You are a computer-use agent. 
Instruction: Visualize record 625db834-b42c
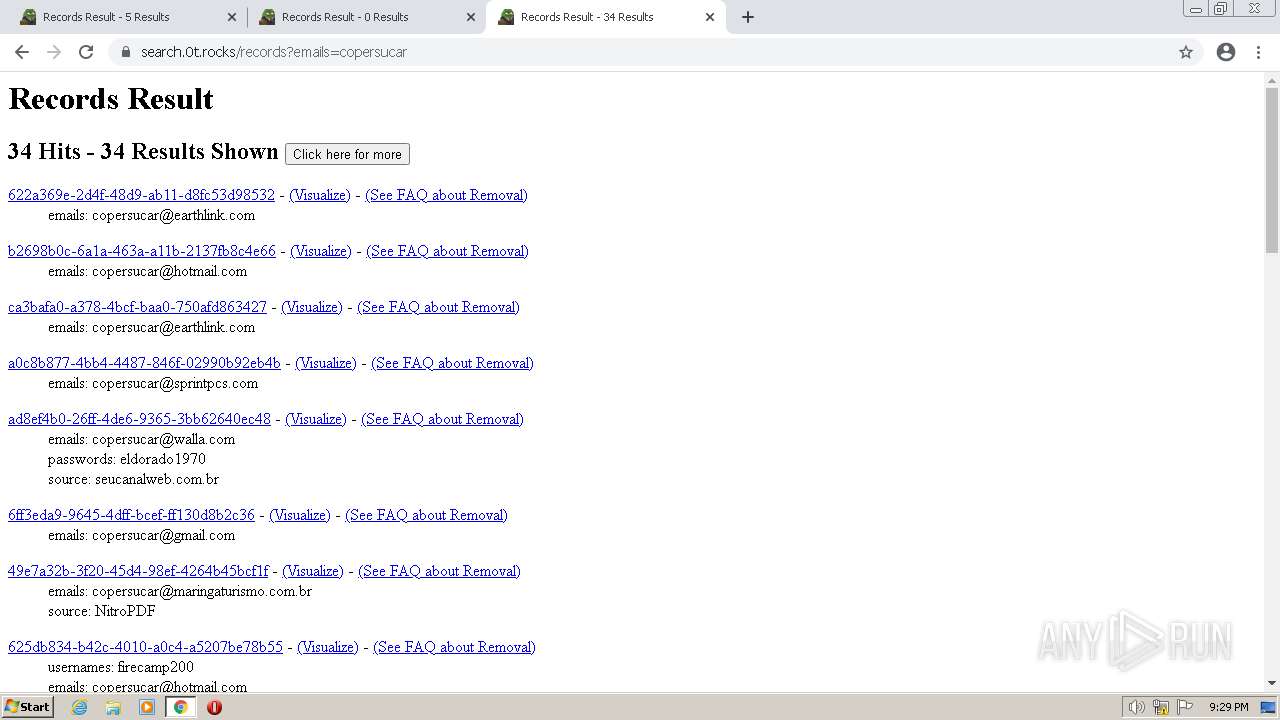pyautogui.click(x=328, y=647)
